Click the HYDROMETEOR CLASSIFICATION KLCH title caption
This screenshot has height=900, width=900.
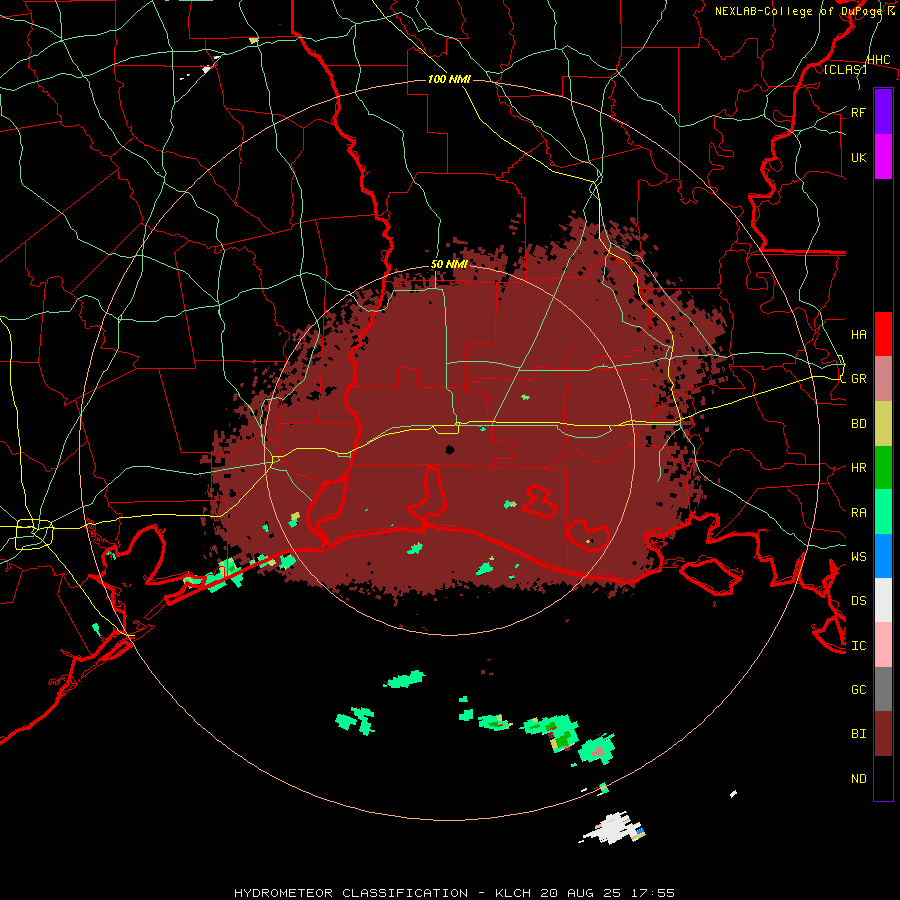click(455, 893)
